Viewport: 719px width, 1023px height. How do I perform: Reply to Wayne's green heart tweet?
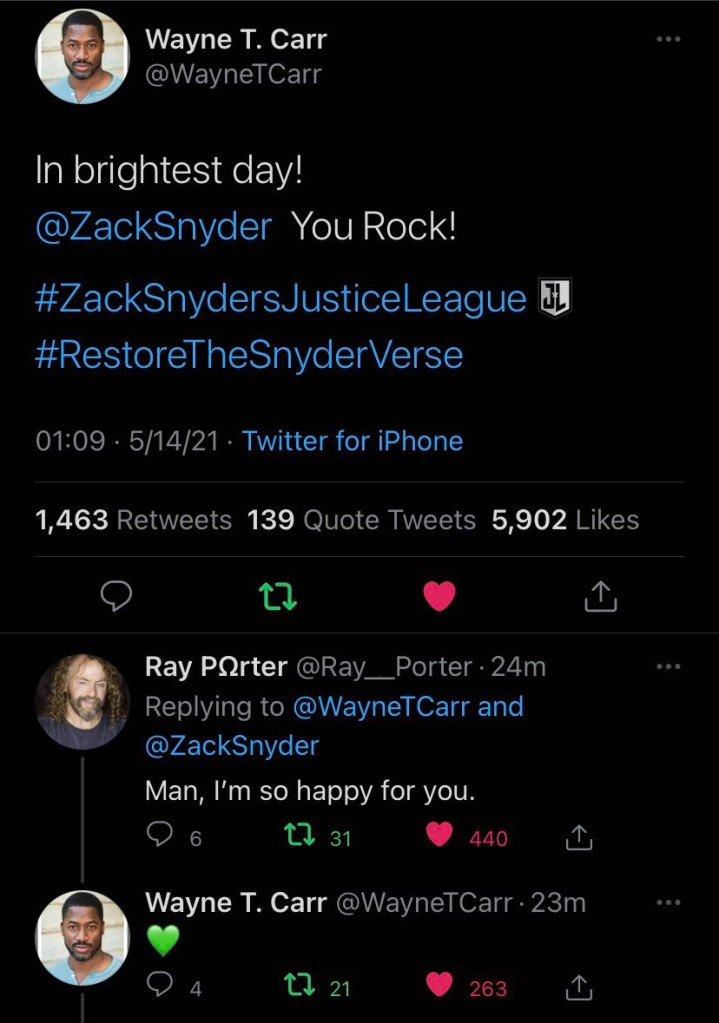162,987
